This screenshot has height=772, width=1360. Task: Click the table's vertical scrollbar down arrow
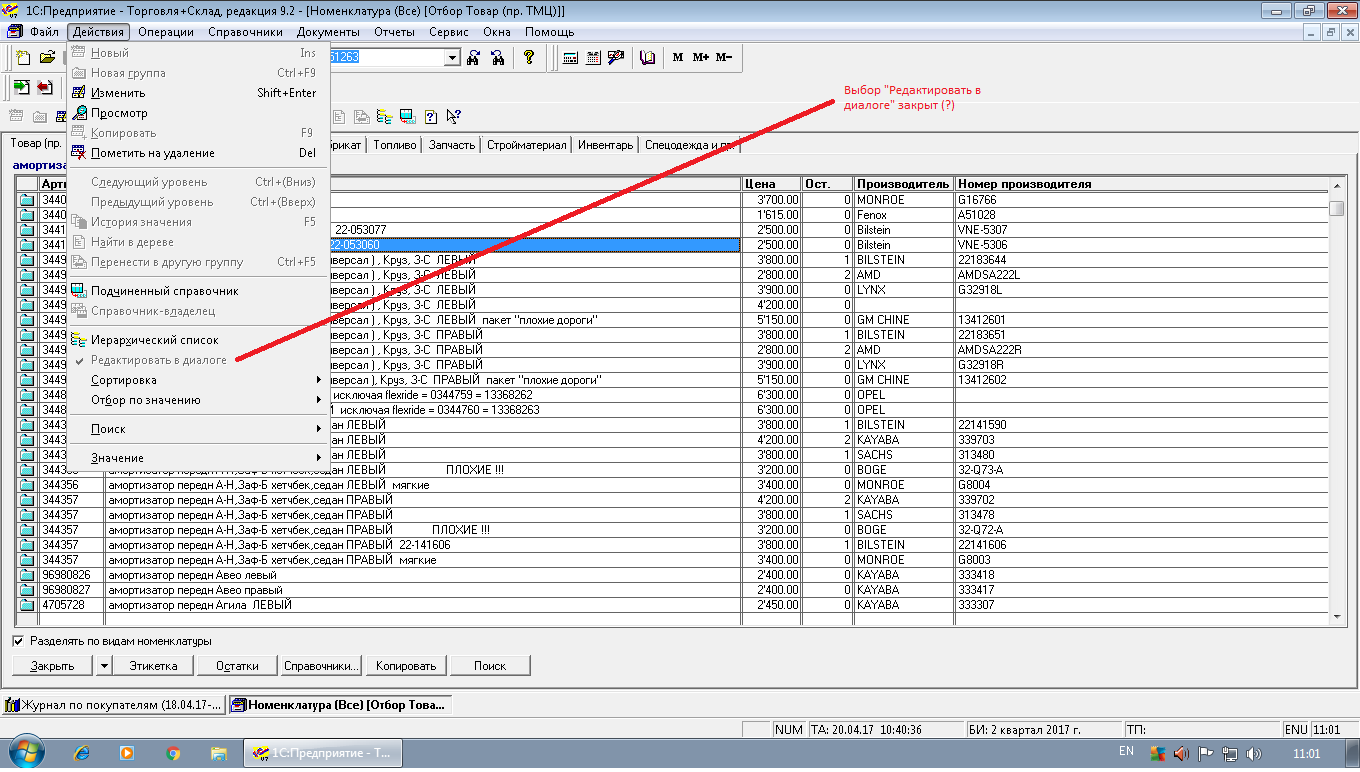click(x=1336, y=618)
